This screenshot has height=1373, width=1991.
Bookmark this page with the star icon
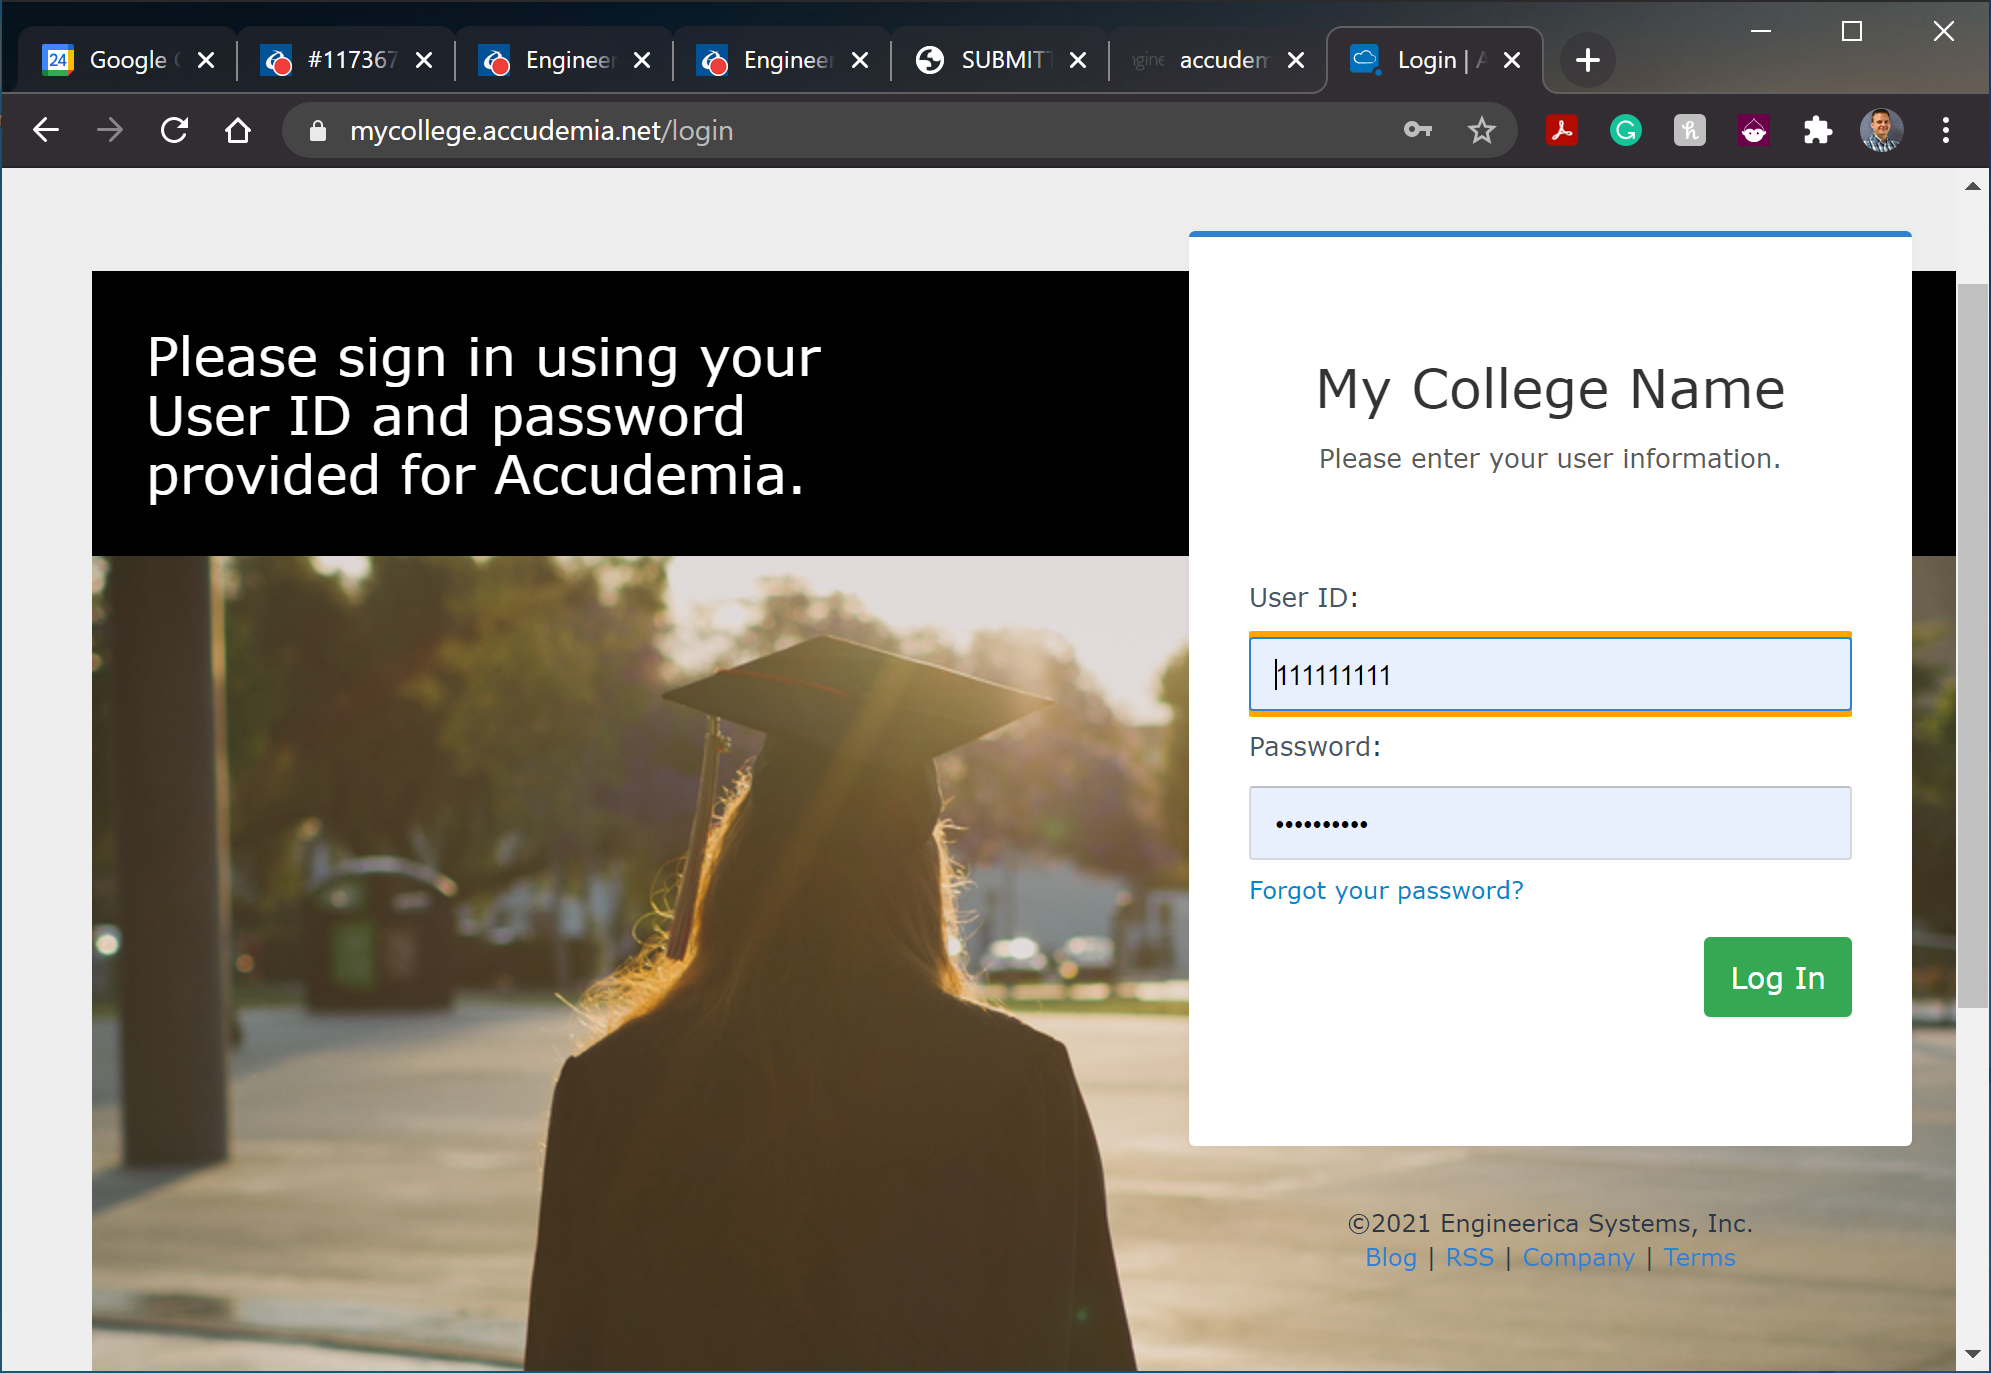pyautogui.click(x=1481, y=130)
